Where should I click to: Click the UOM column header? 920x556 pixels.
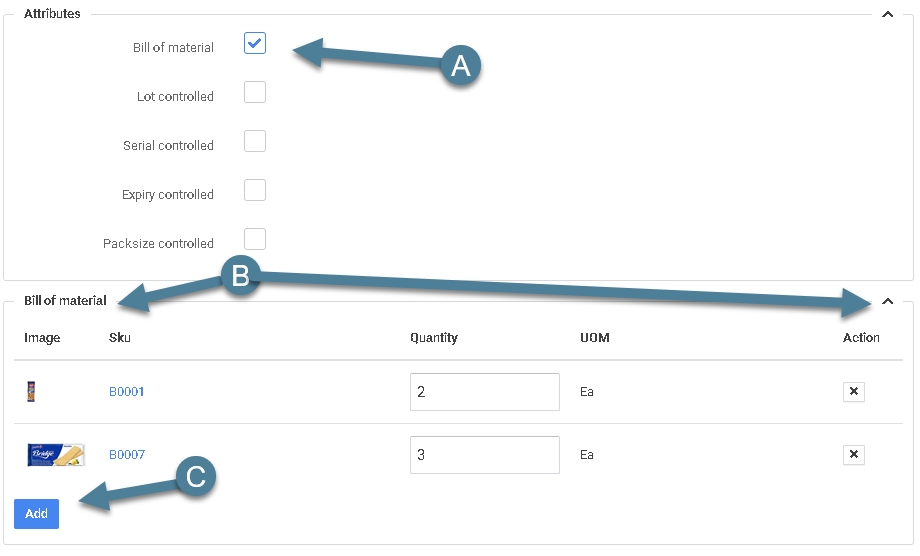coord(594,338)
